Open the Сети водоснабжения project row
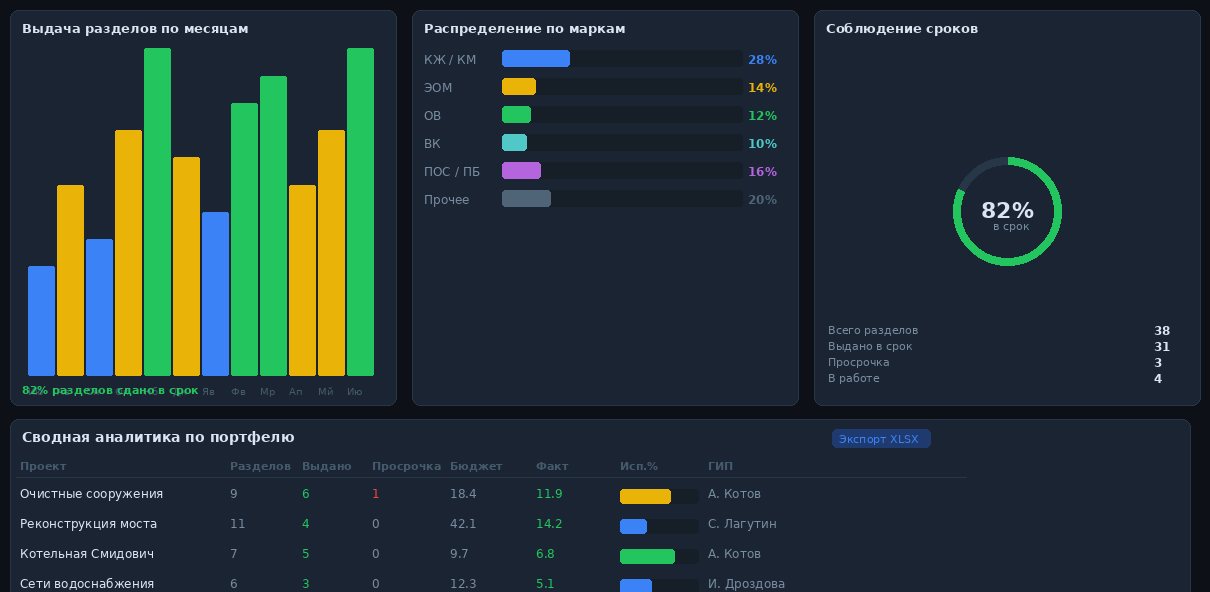Screen dimensions: 1210x592 tap(493, 584)
